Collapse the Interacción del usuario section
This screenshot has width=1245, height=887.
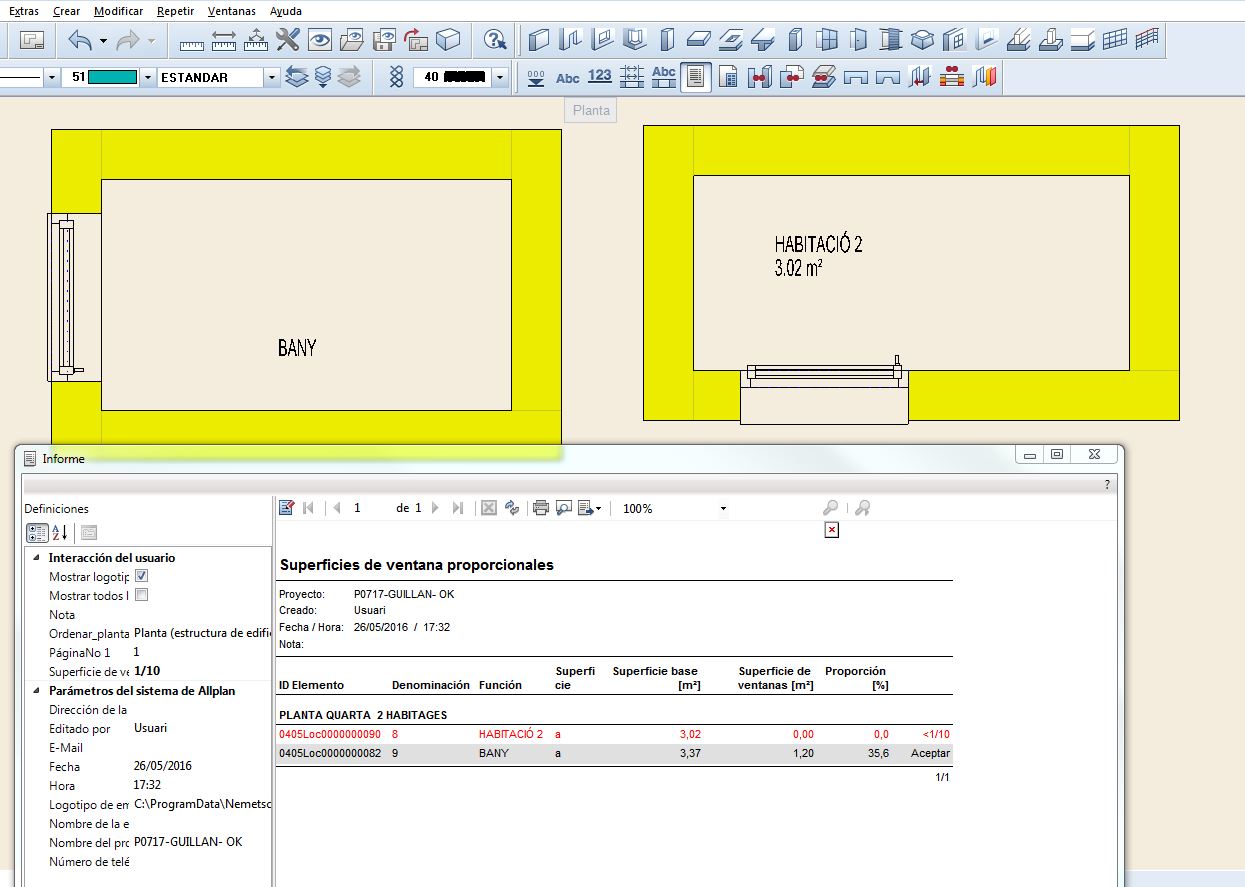coord(37,558)
